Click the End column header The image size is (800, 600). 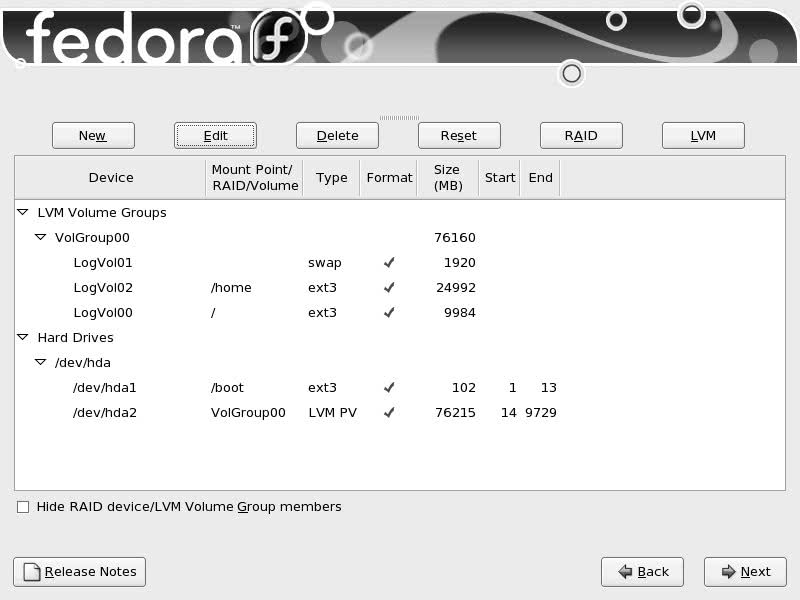(540, 178)
